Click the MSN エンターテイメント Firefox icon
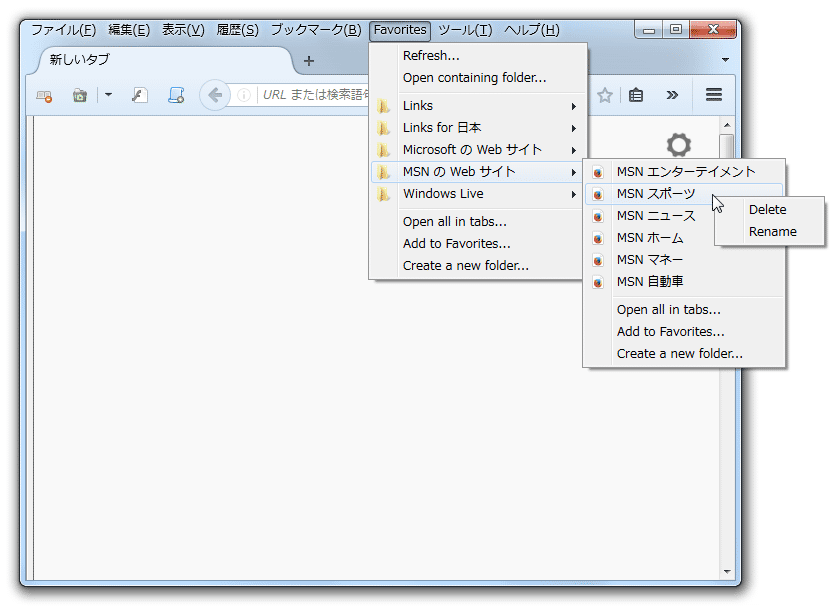The height and width of the screenshot is (608, 836). (598, 172)
